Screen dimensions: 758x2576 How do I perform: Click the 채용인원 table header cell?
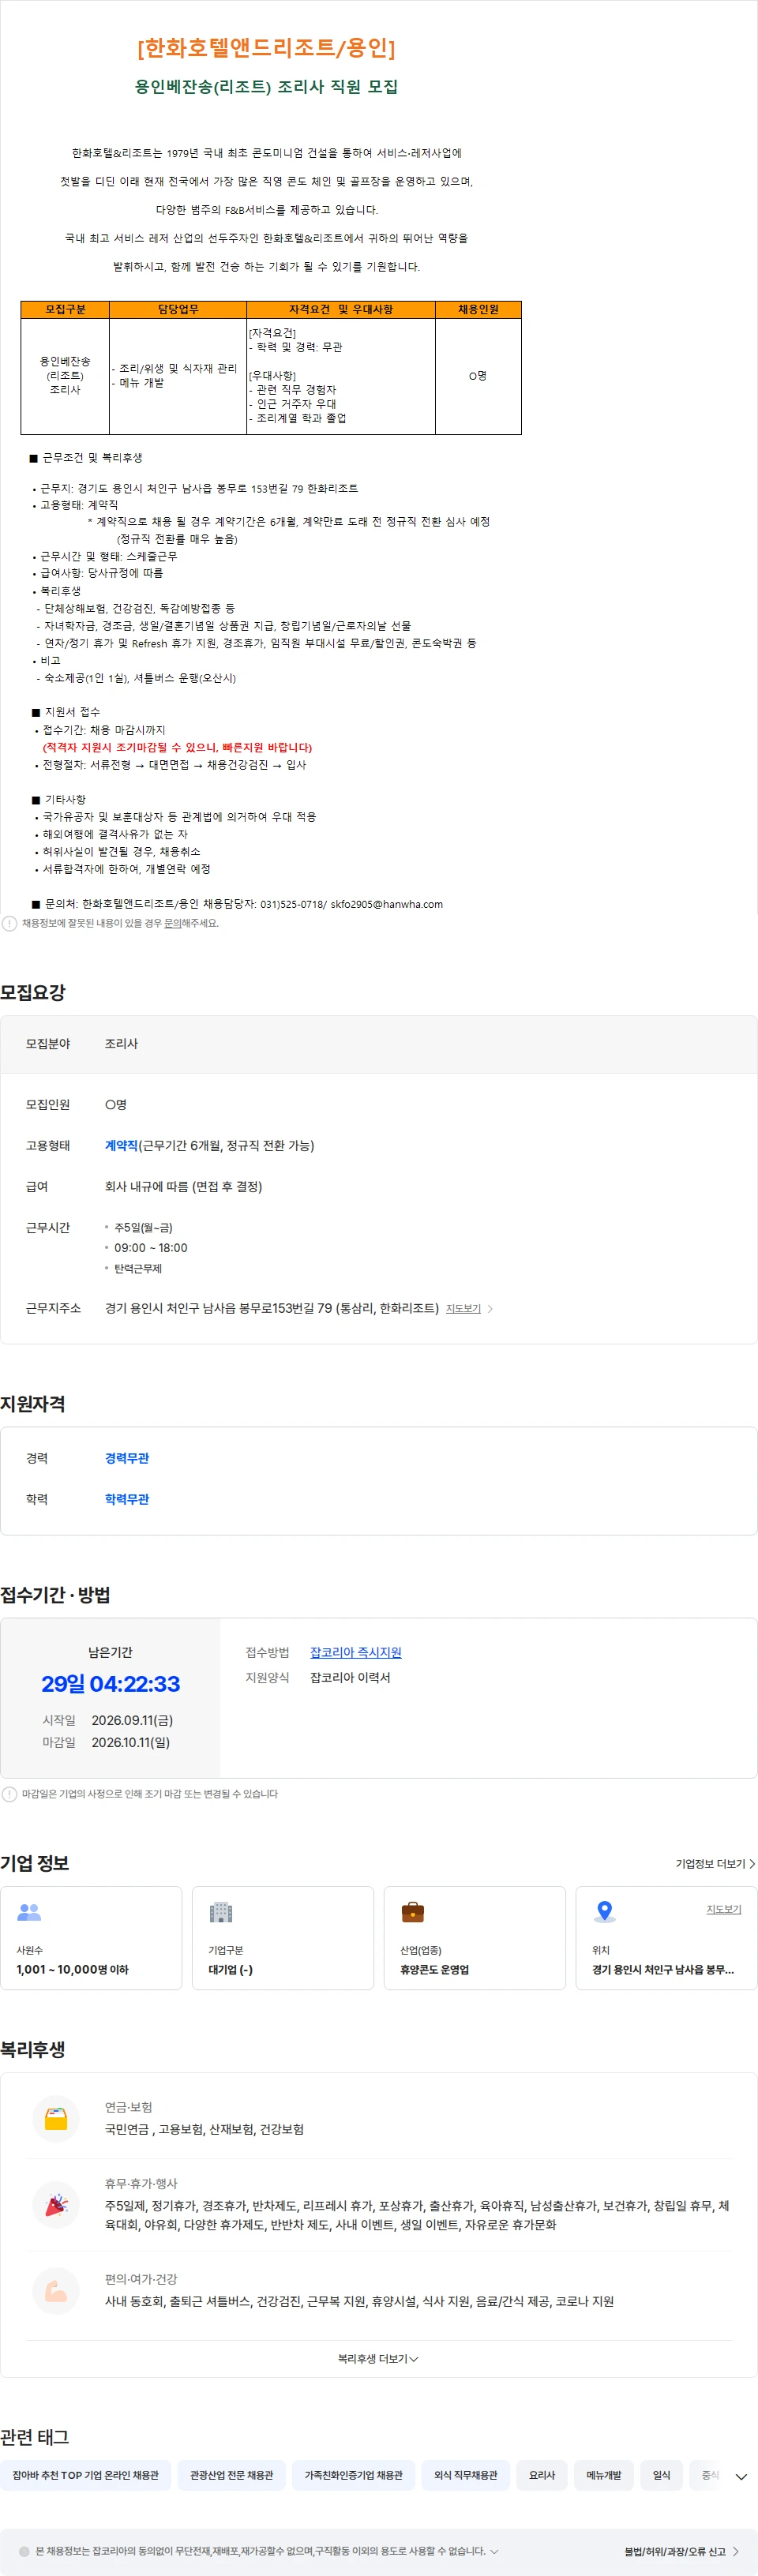478,309
